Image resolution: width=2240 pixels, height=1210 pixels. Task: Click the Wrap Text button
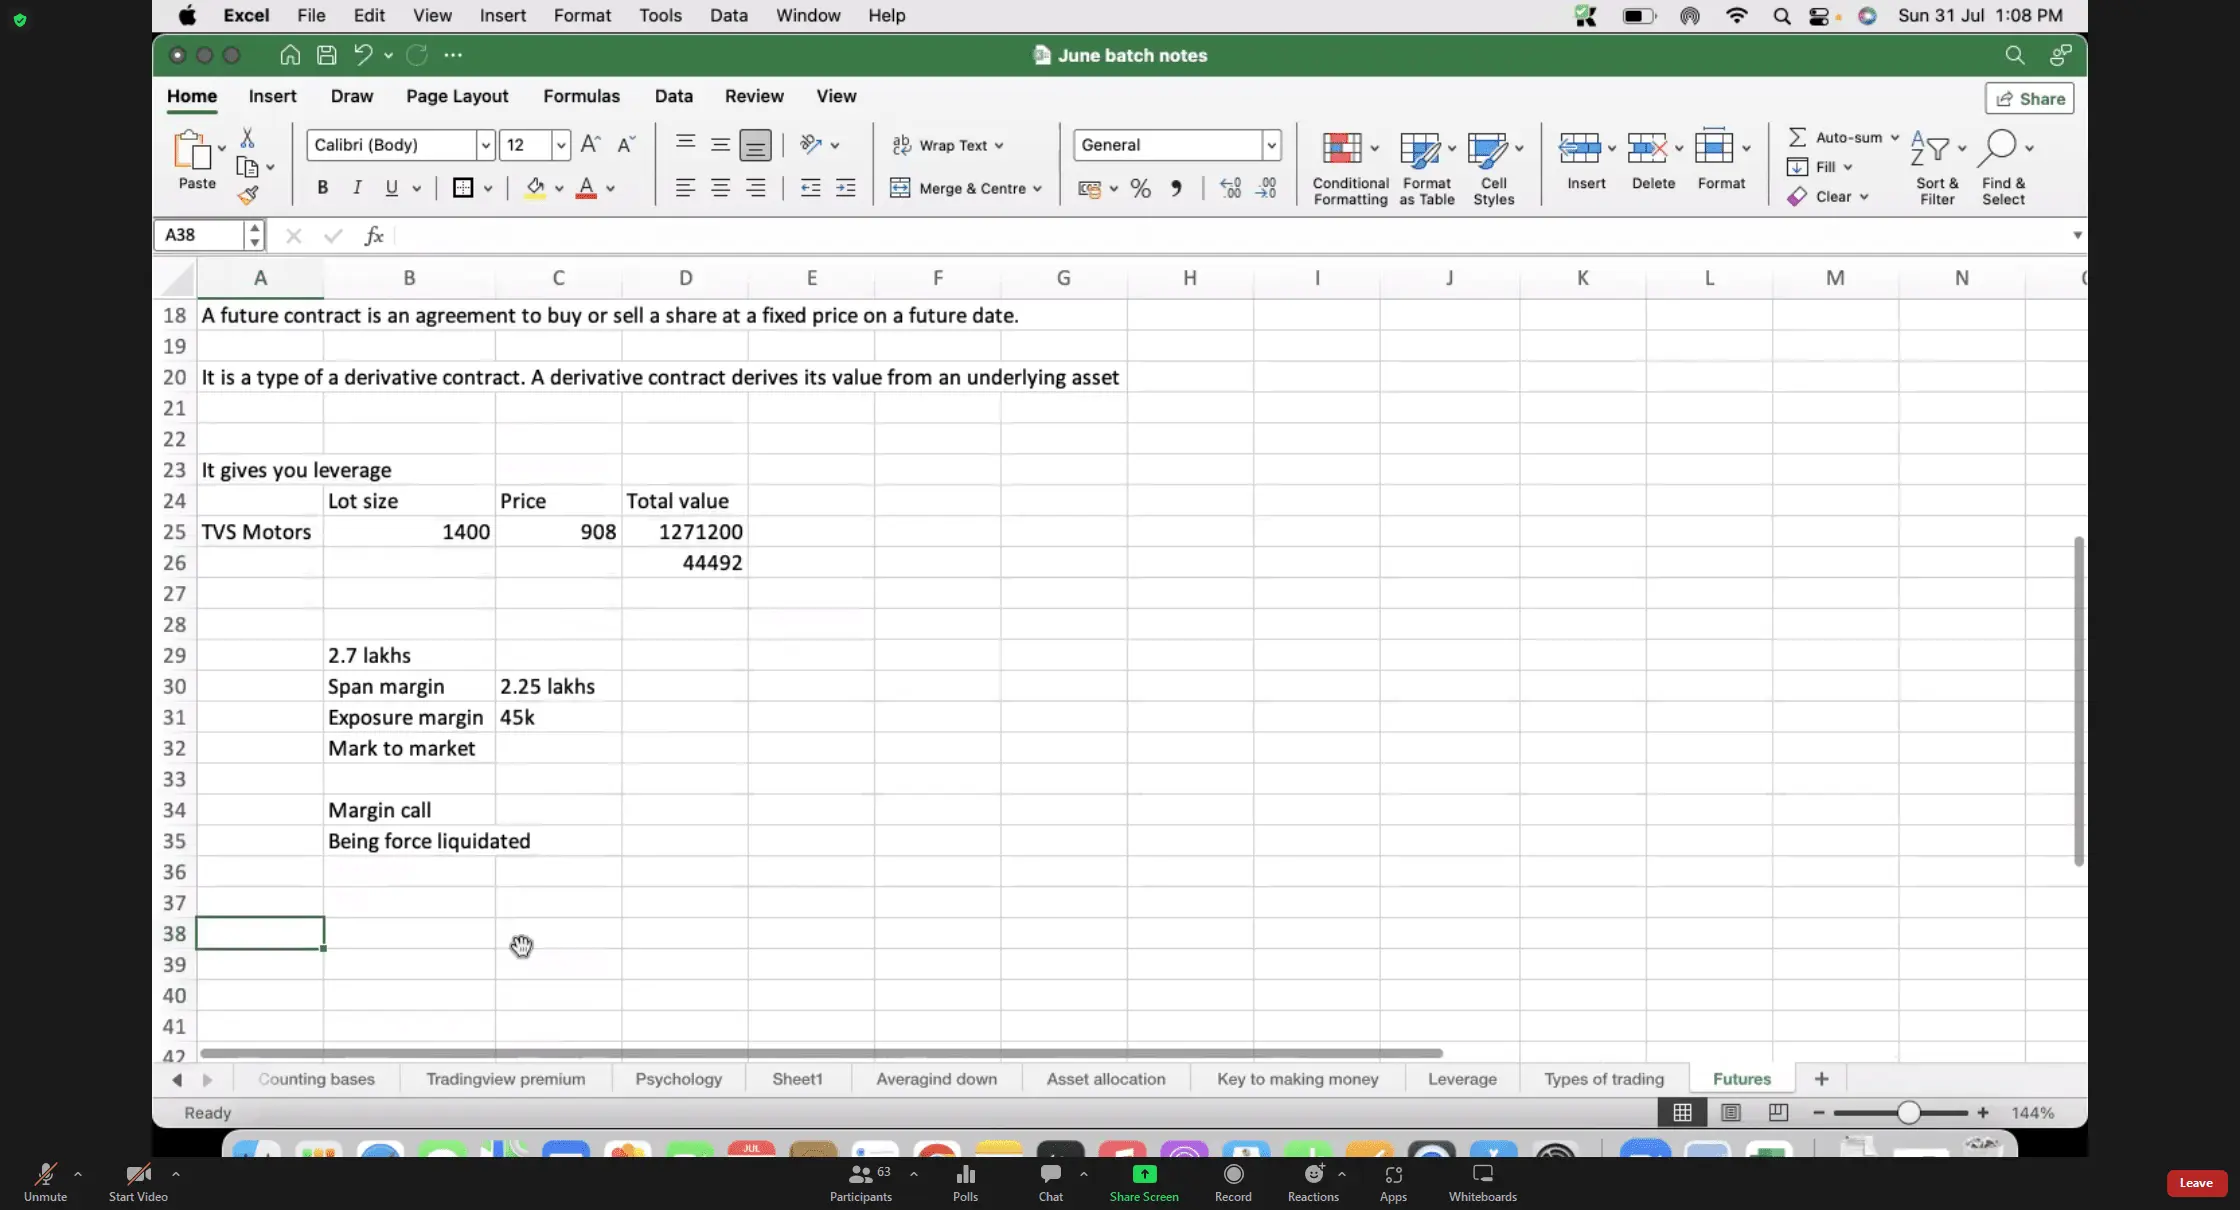pyautogui.click(x=947, y=145)
